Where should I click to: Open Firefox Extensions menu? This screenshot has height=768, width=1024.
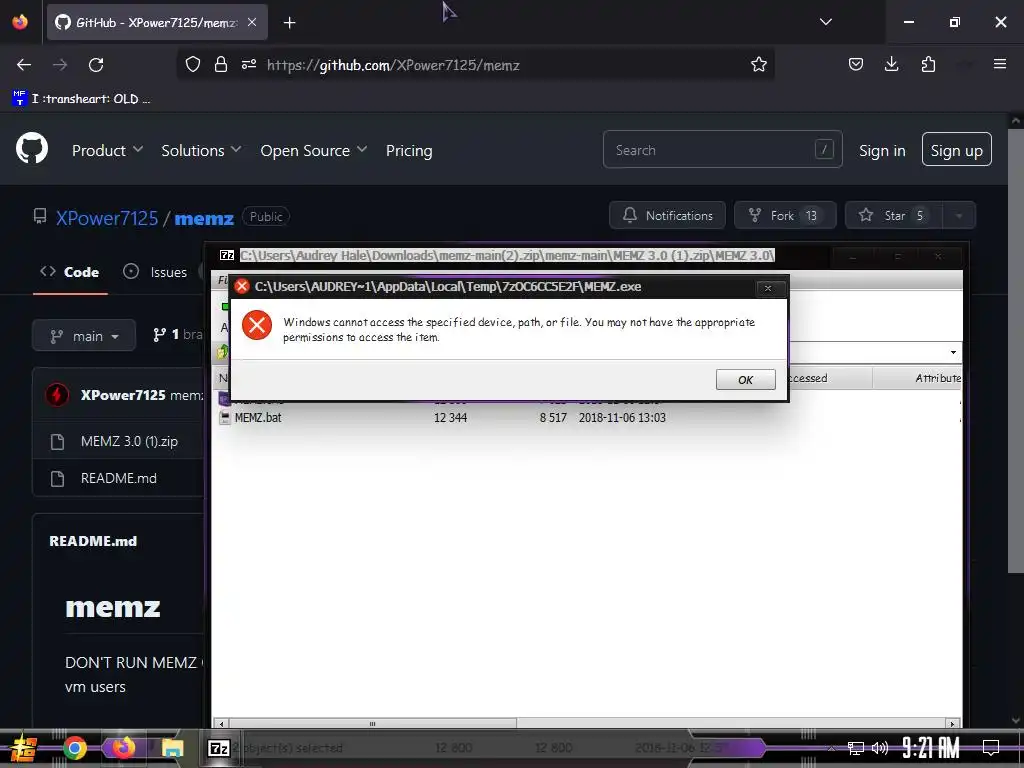point(928,64)
